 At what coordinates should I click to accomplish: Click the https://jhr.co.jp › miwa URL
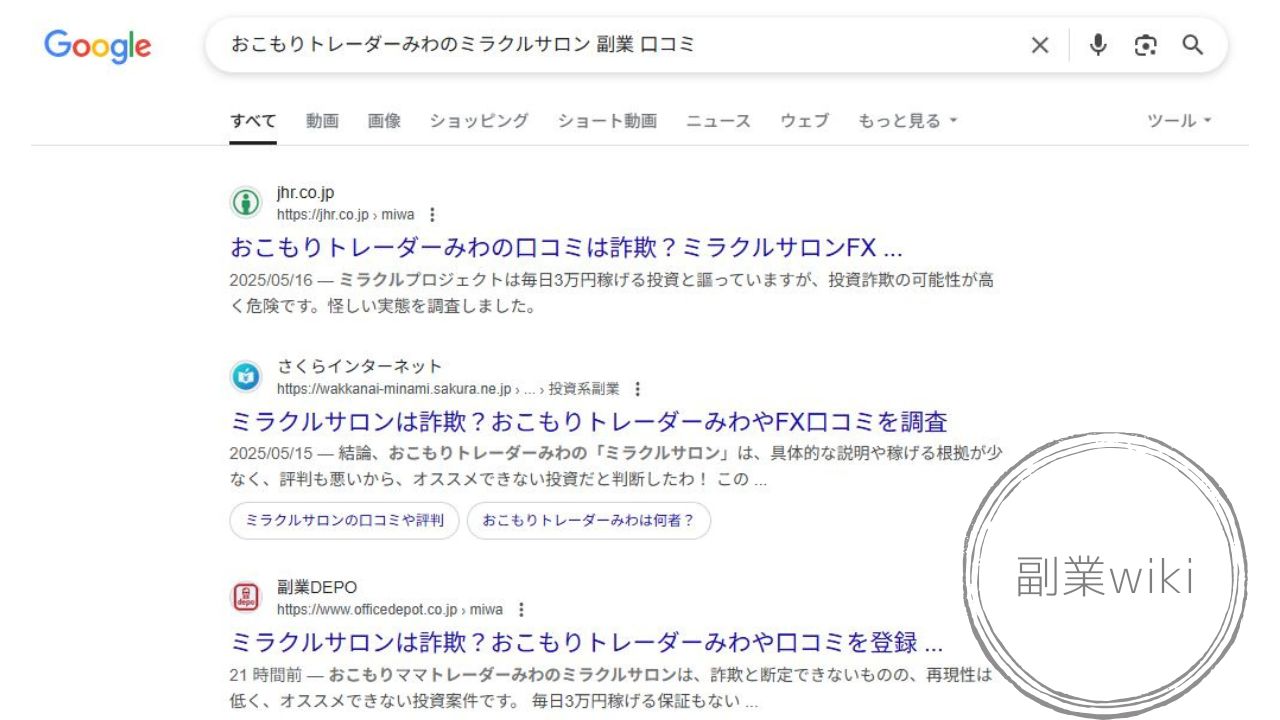pyautogui.click(x=345, y=215)
